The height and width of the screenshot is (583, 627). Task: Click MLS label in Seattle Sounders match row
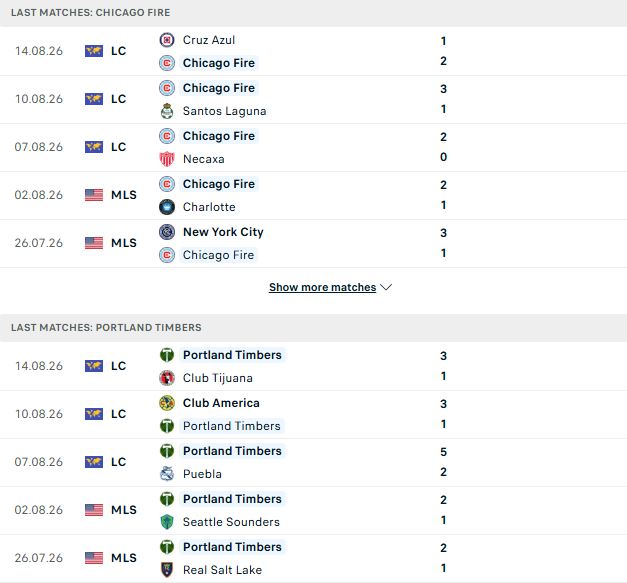[124, 510]
